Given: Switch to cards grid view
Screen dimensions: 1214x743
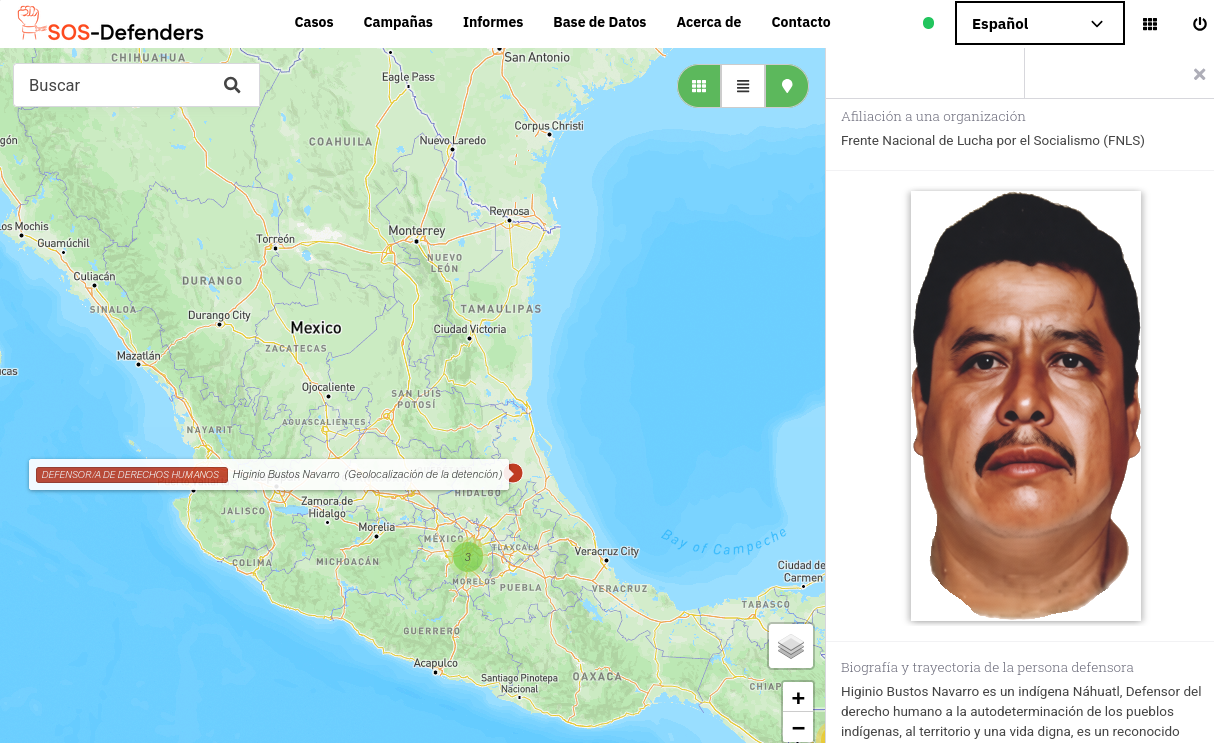Looking at the screenshot, I should point(699,86).
